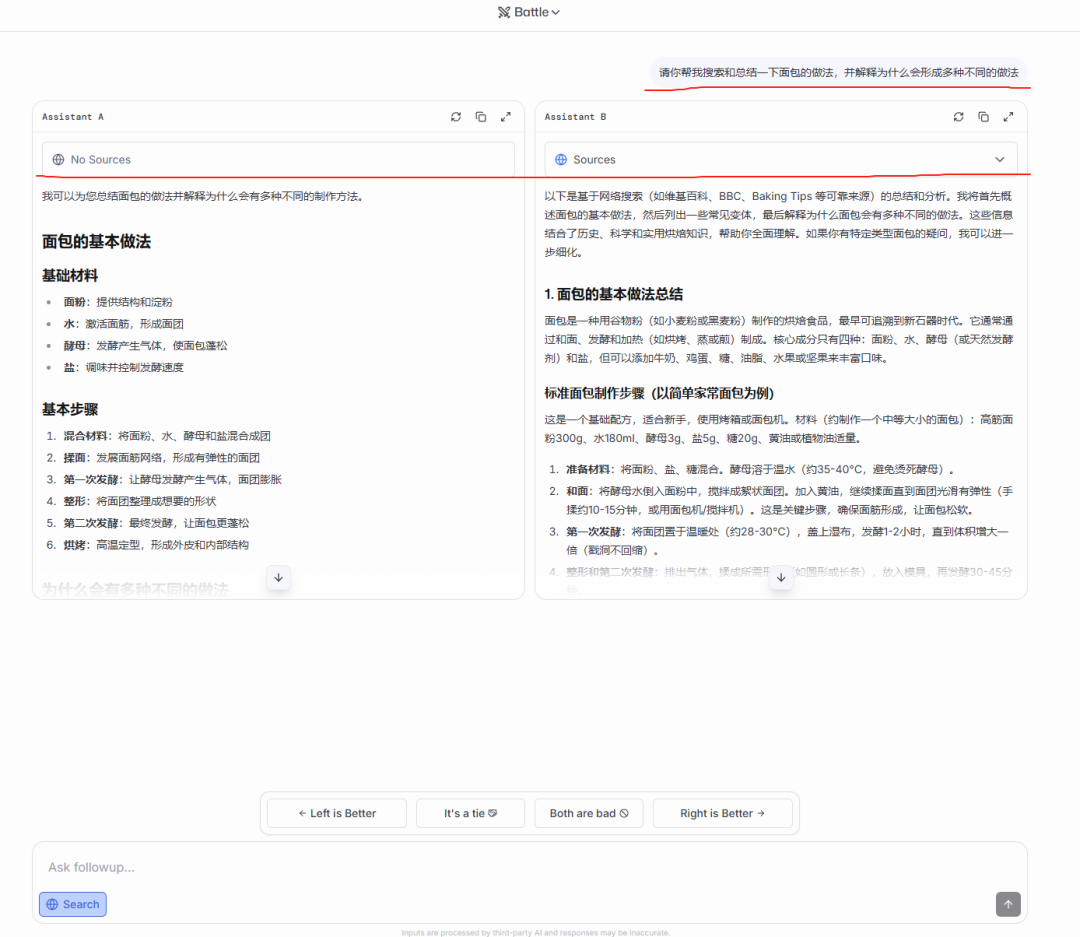
Task: Vote Right is Better
Action: (722, 813)
